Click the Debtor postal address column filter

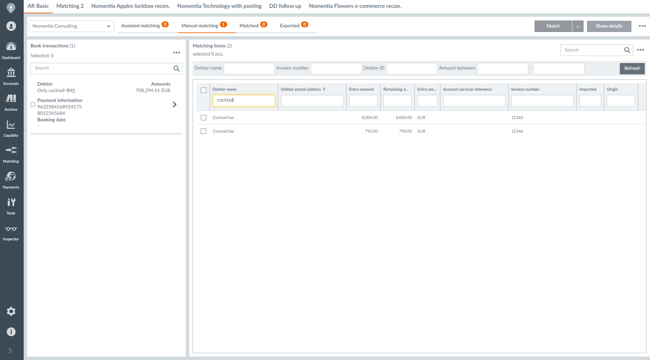(312, 100)
